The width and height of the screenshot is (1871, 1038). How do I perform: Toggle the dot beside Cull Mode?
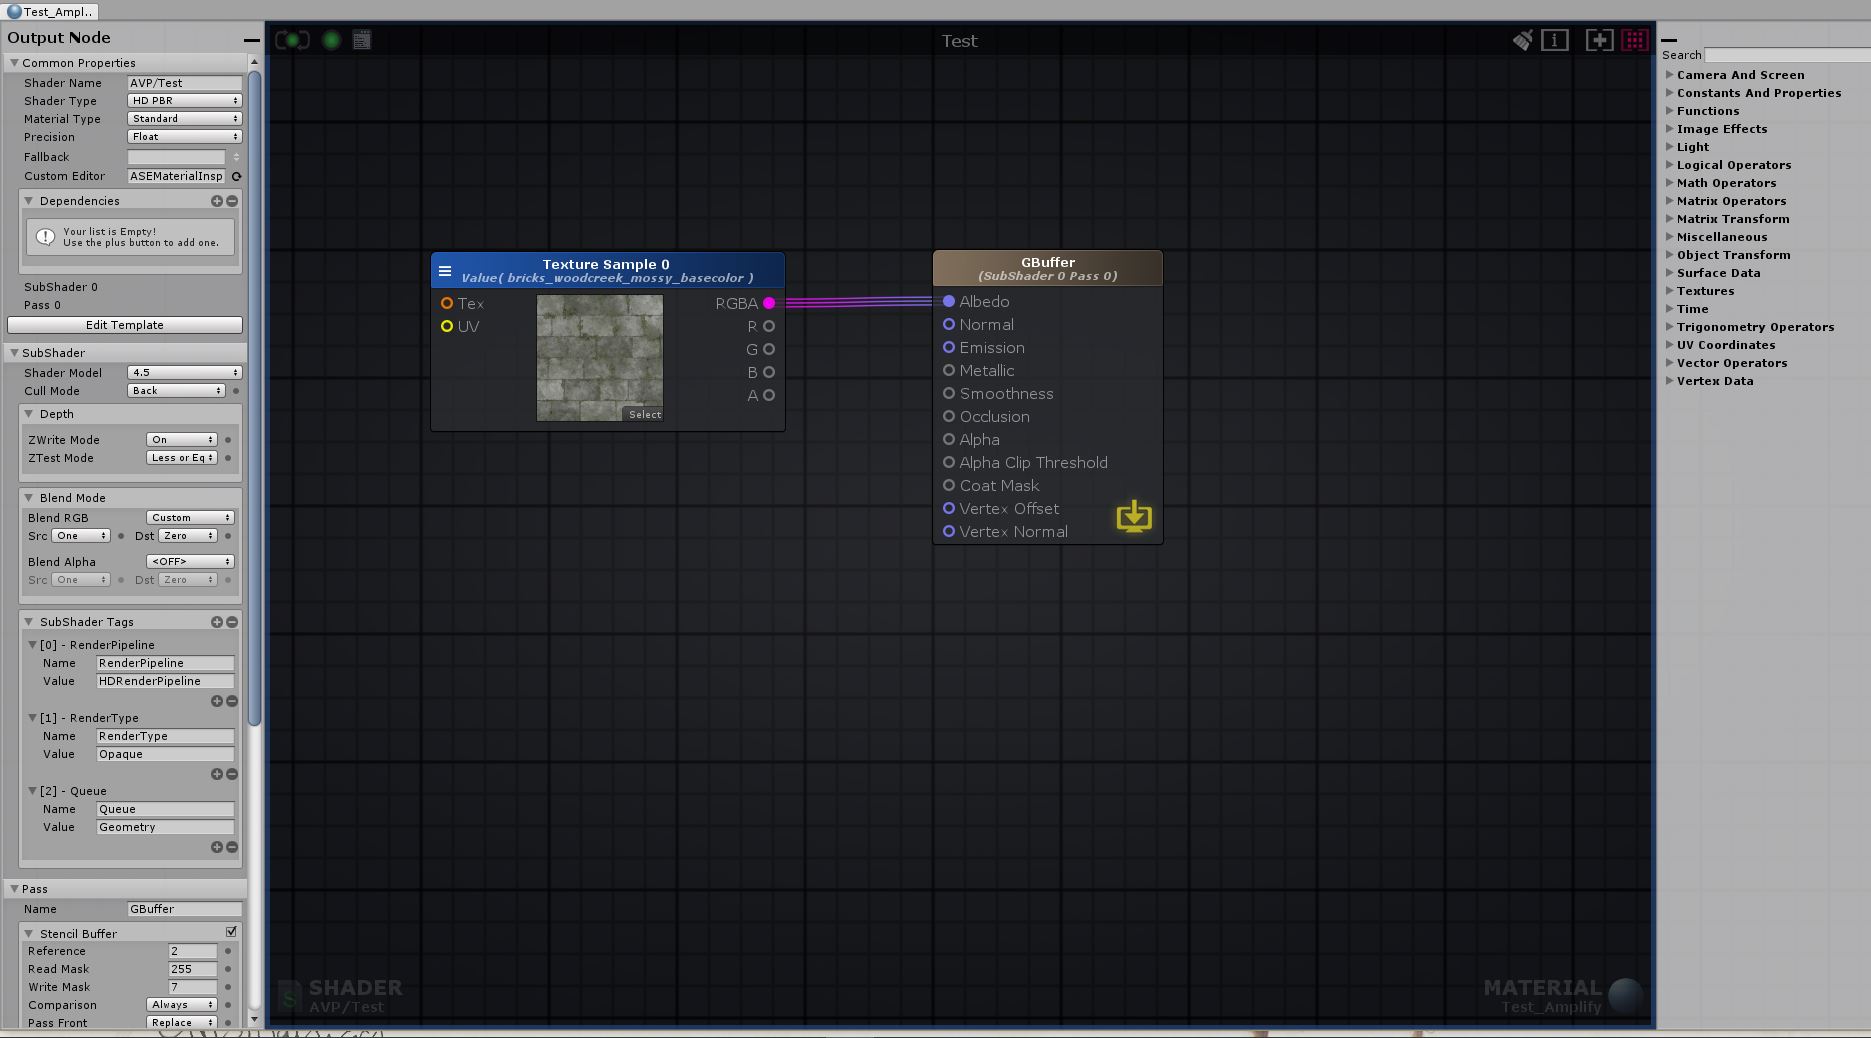236,391
